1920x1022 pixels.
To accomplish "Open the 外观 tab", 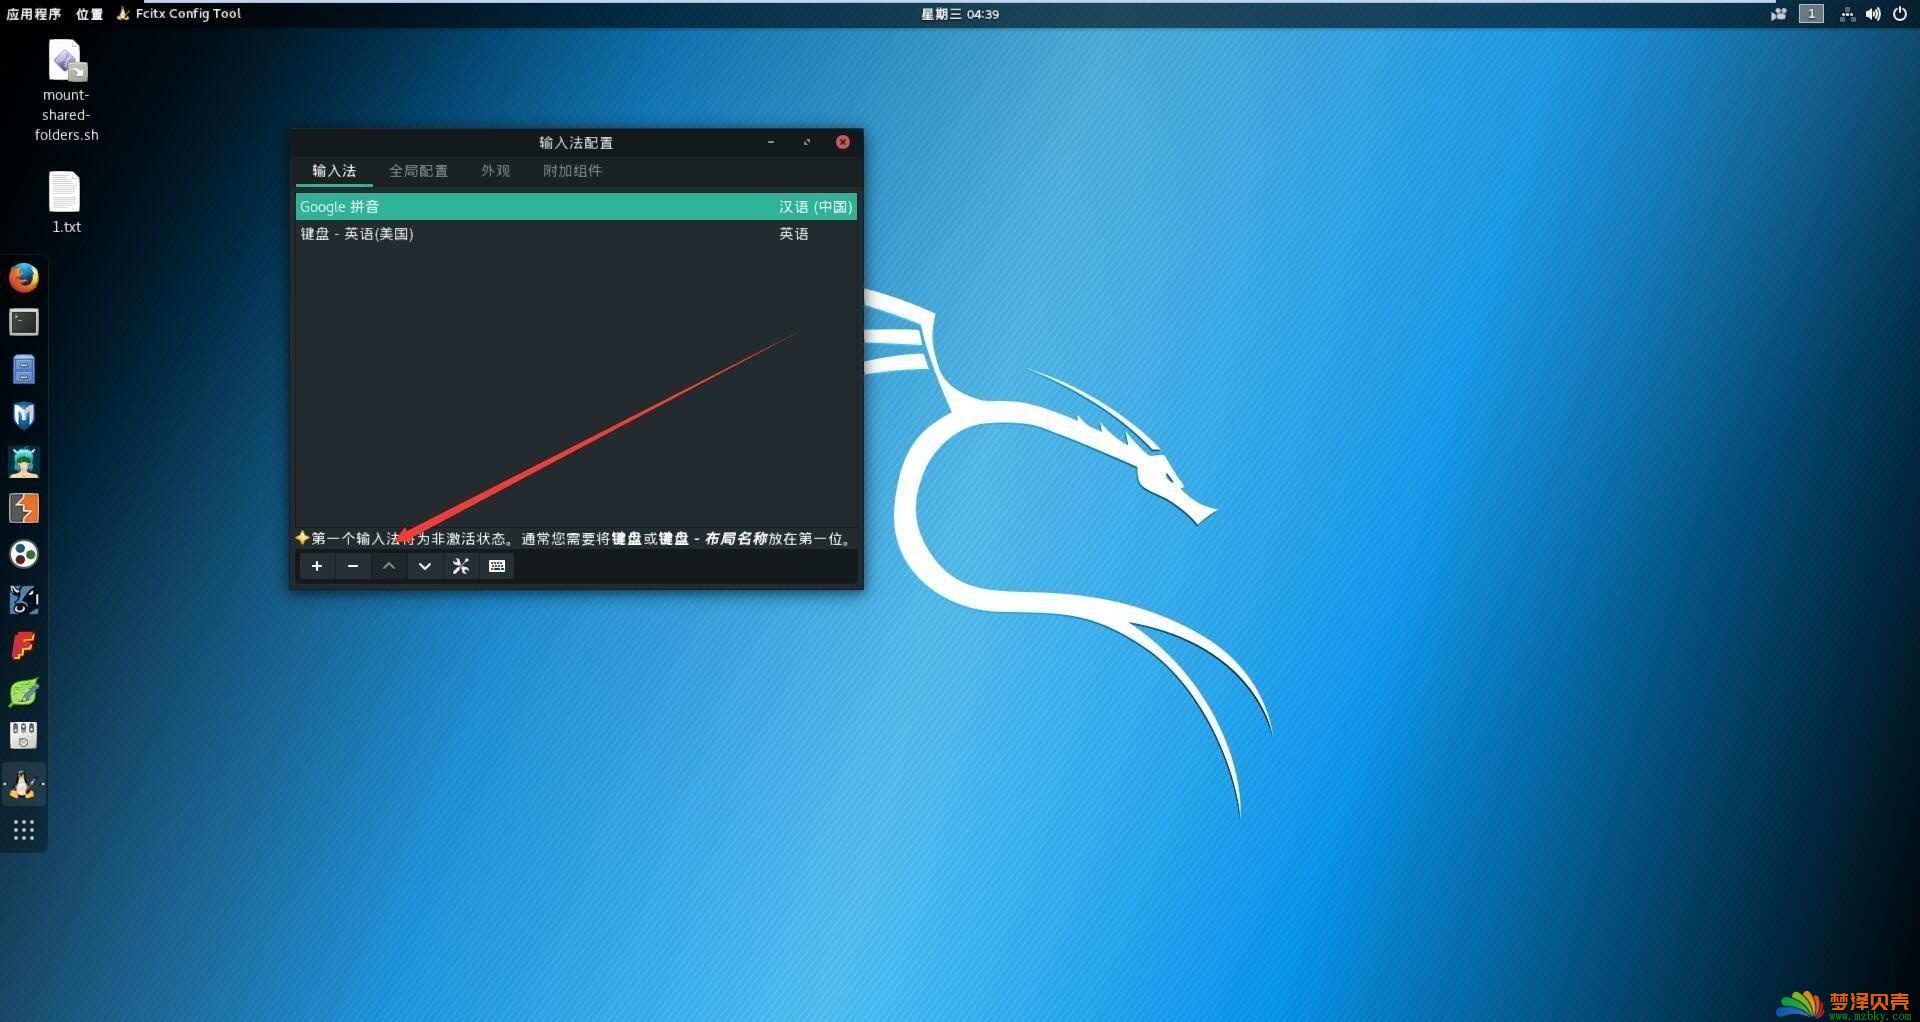I will [x=495, y=171].
